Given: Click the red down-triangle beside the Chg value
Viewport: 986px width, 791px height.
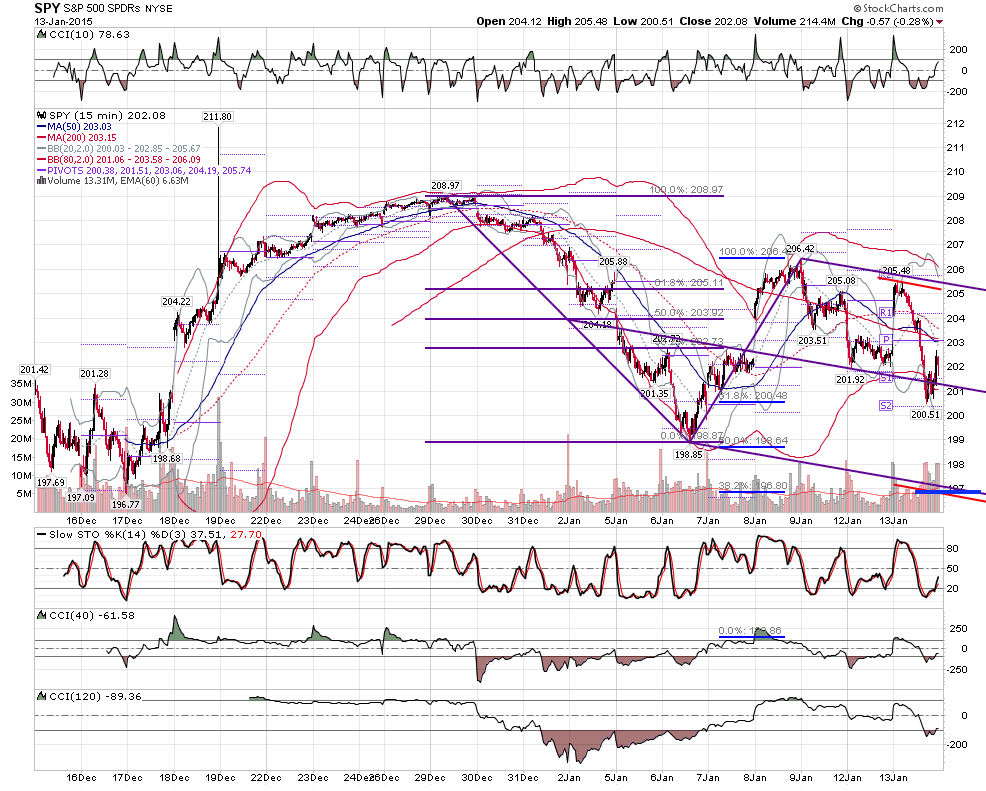Looking at the screenshot, I should (939, 22).
